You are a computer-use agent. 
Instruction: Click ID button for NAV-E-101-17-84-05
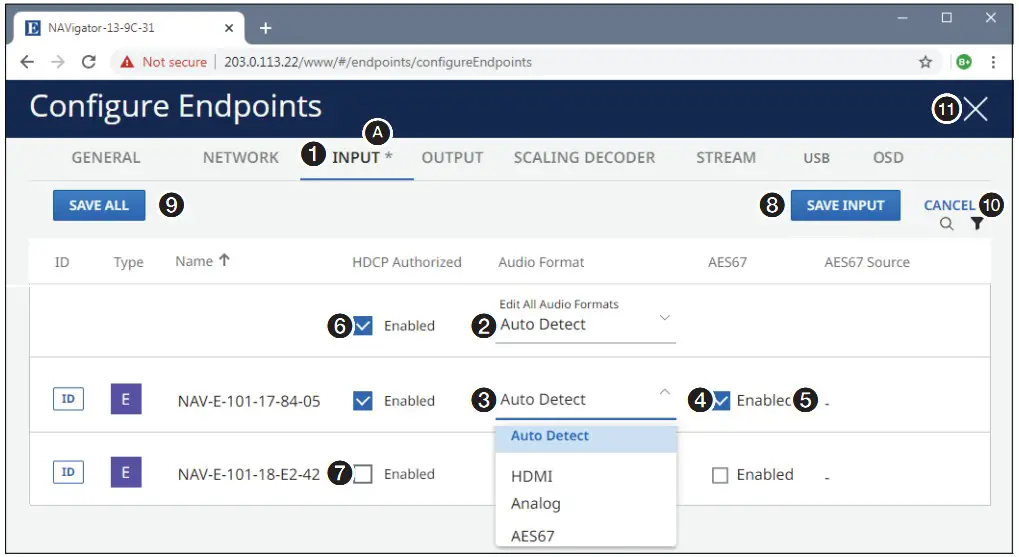pyautogui.click(x=68, y=399)
